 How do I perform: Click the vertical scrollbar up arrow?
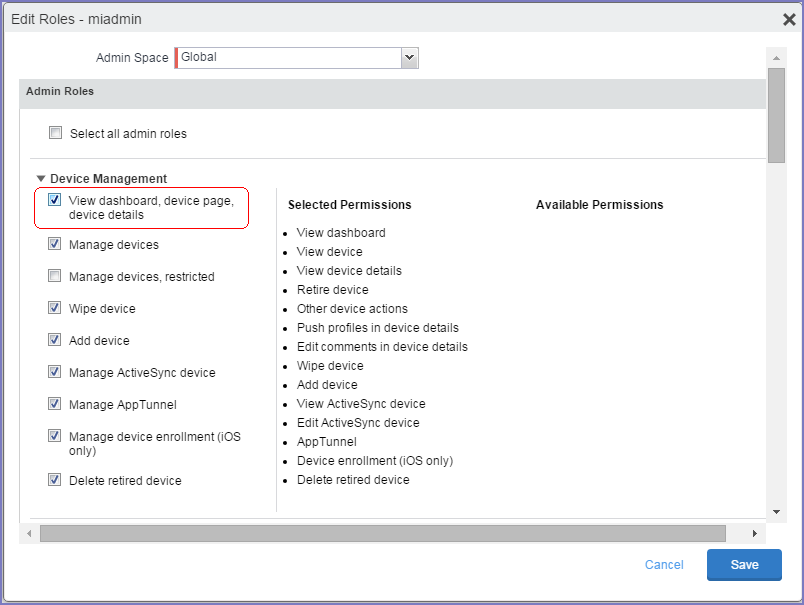pos(776,58)
